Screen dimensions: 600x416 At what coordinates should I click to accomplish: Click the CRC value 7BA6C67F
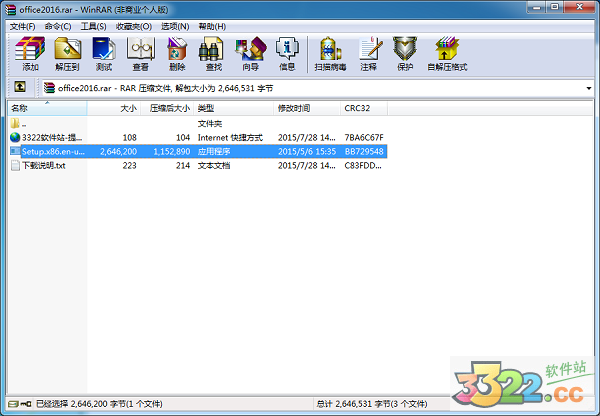(x=364, y=137)
